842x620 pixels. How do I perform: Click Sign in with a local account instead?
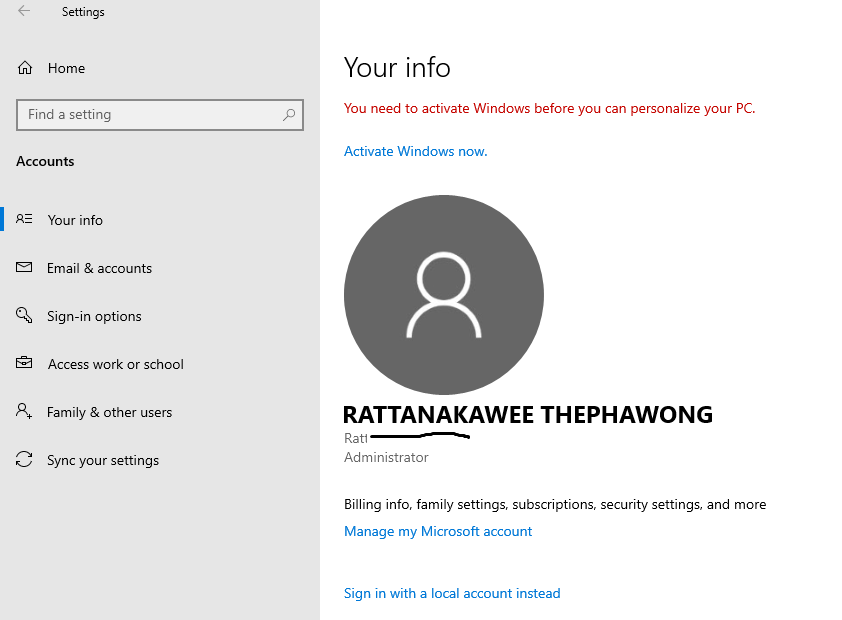click(452, 593)
